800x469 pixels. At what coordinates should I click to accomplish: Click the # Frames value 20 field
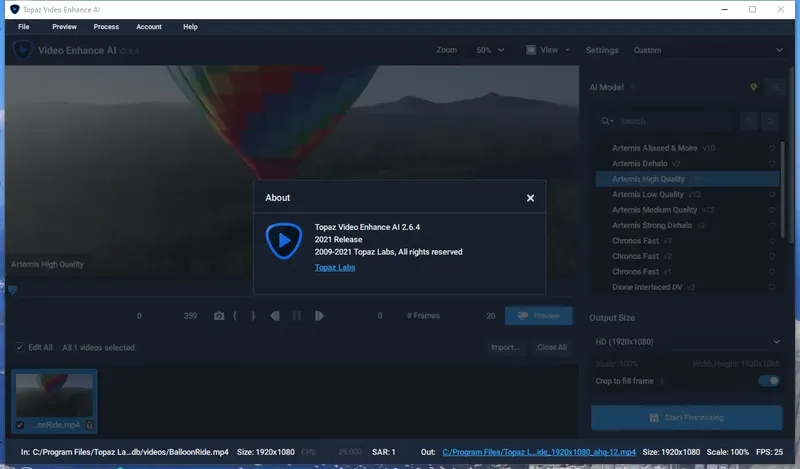pos(490,316)
